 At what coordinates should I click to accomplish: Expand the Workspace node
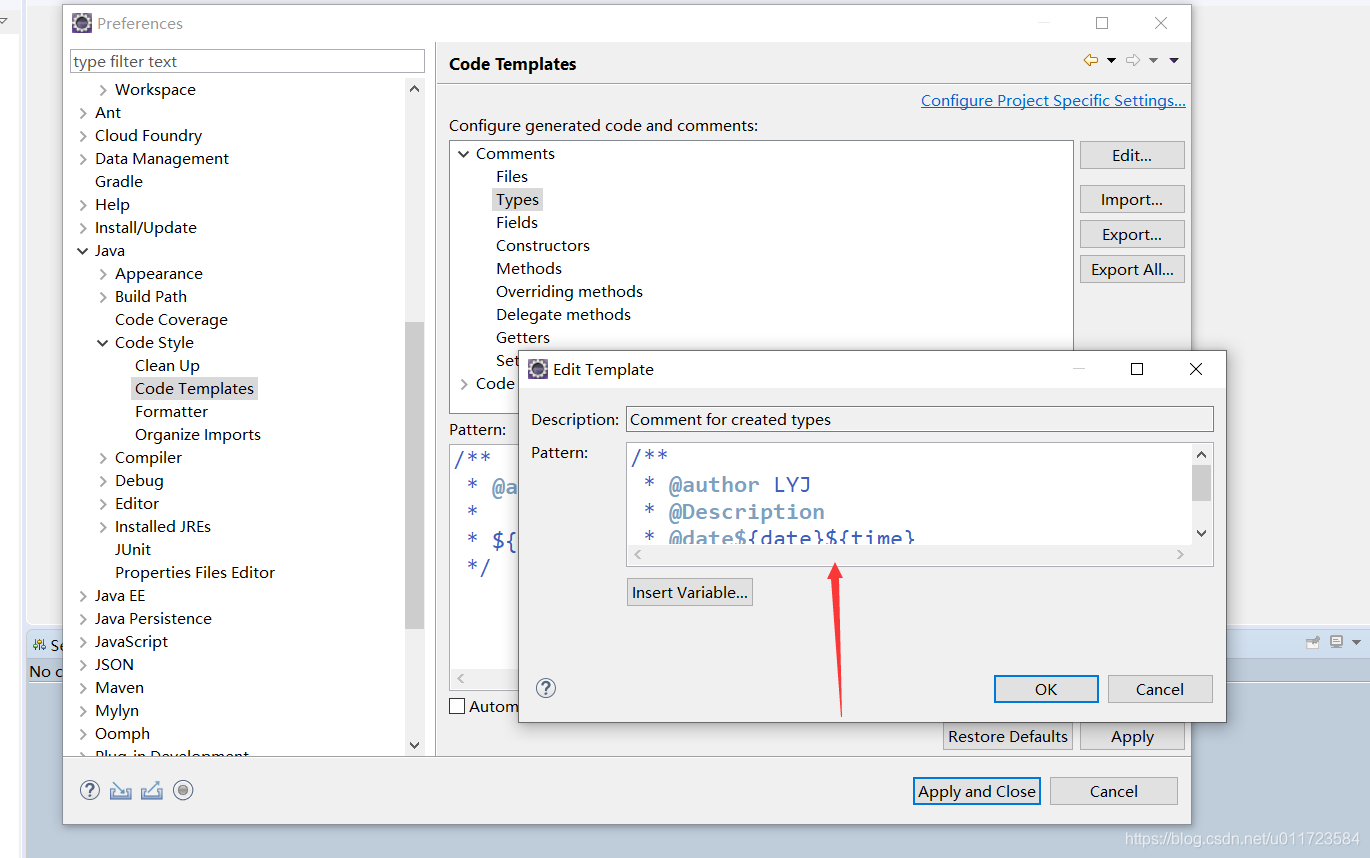coord(103,90)
